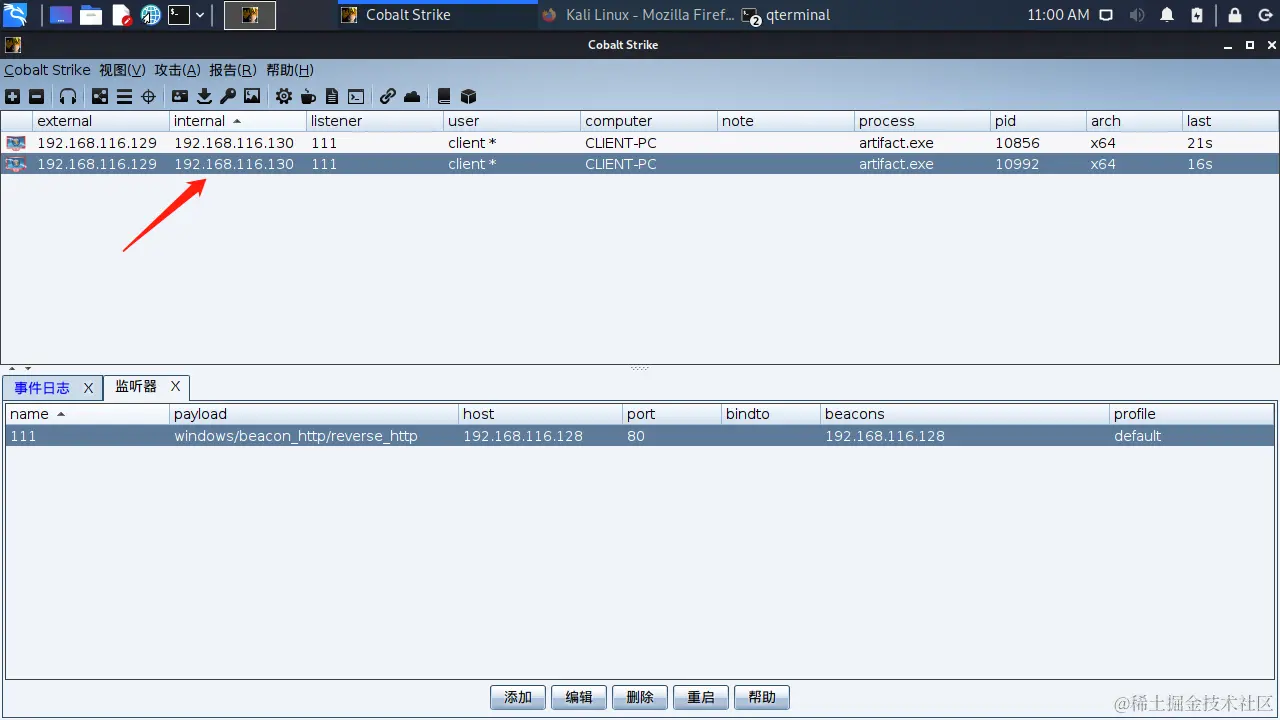Open the 报告(R) menu
1280x720 pixels.
233,70
